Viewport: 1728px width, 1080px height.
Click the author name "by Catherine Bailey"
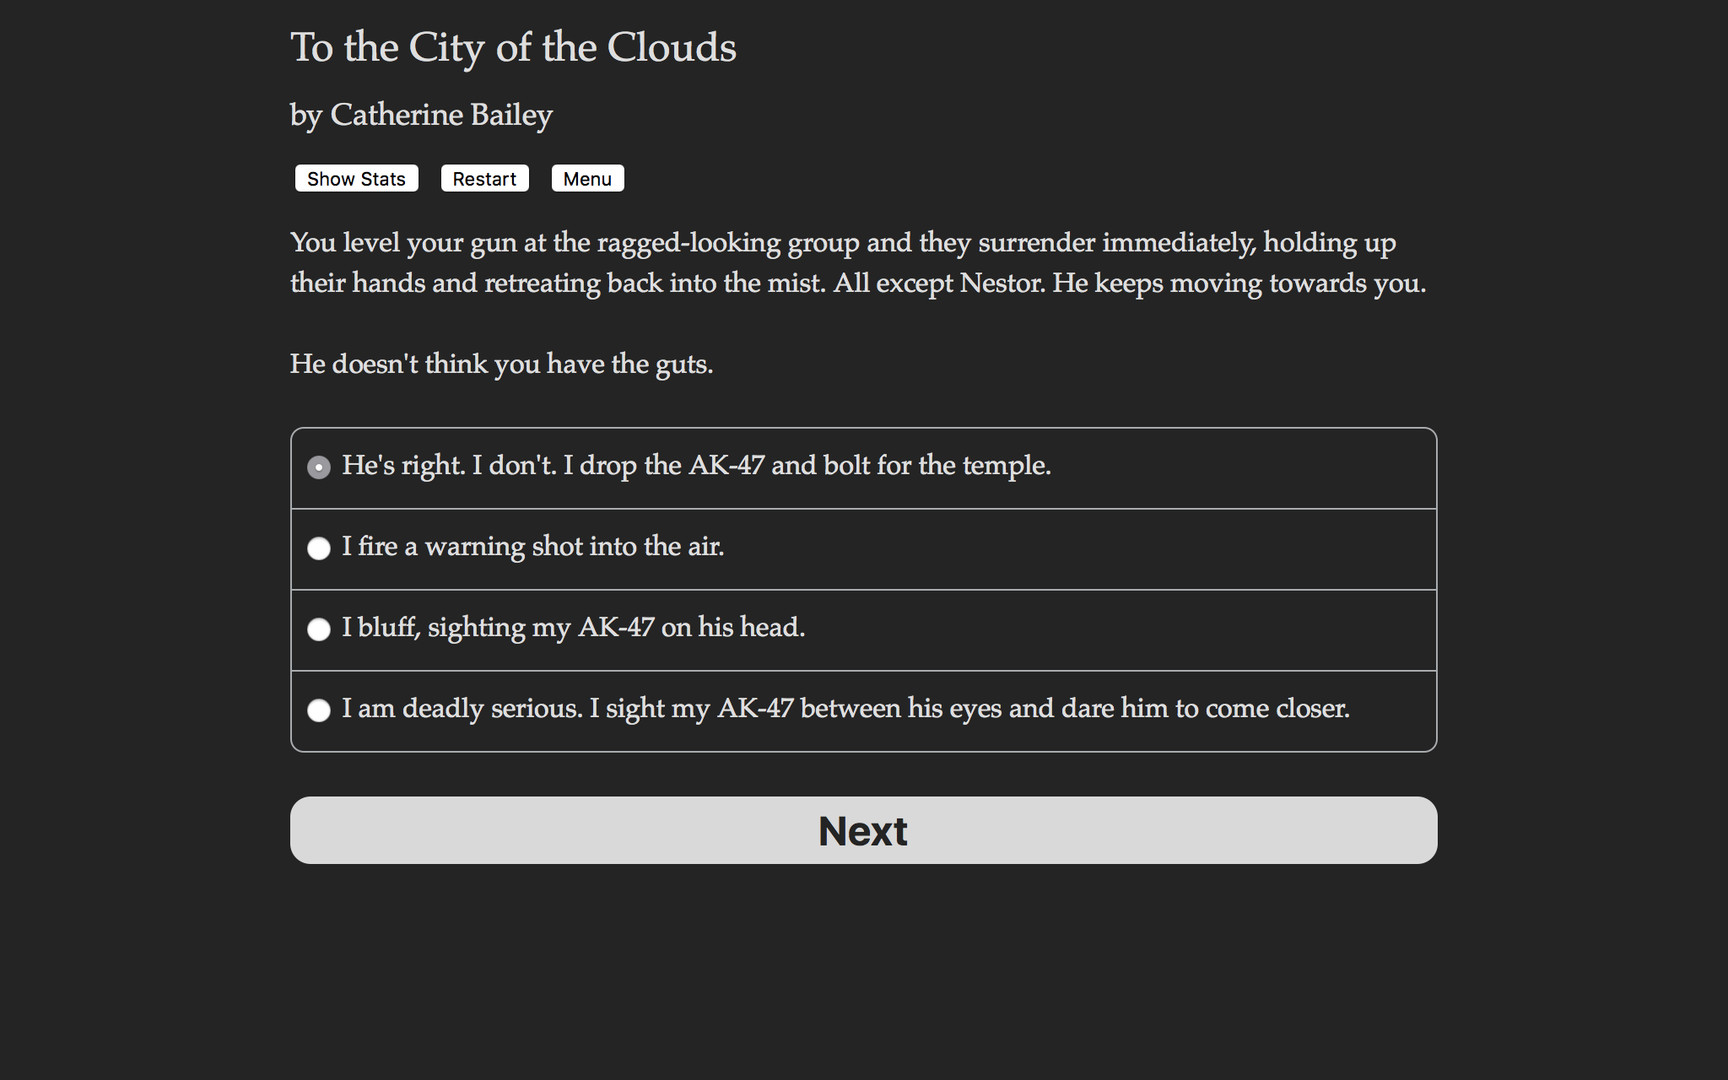point(420,114)
